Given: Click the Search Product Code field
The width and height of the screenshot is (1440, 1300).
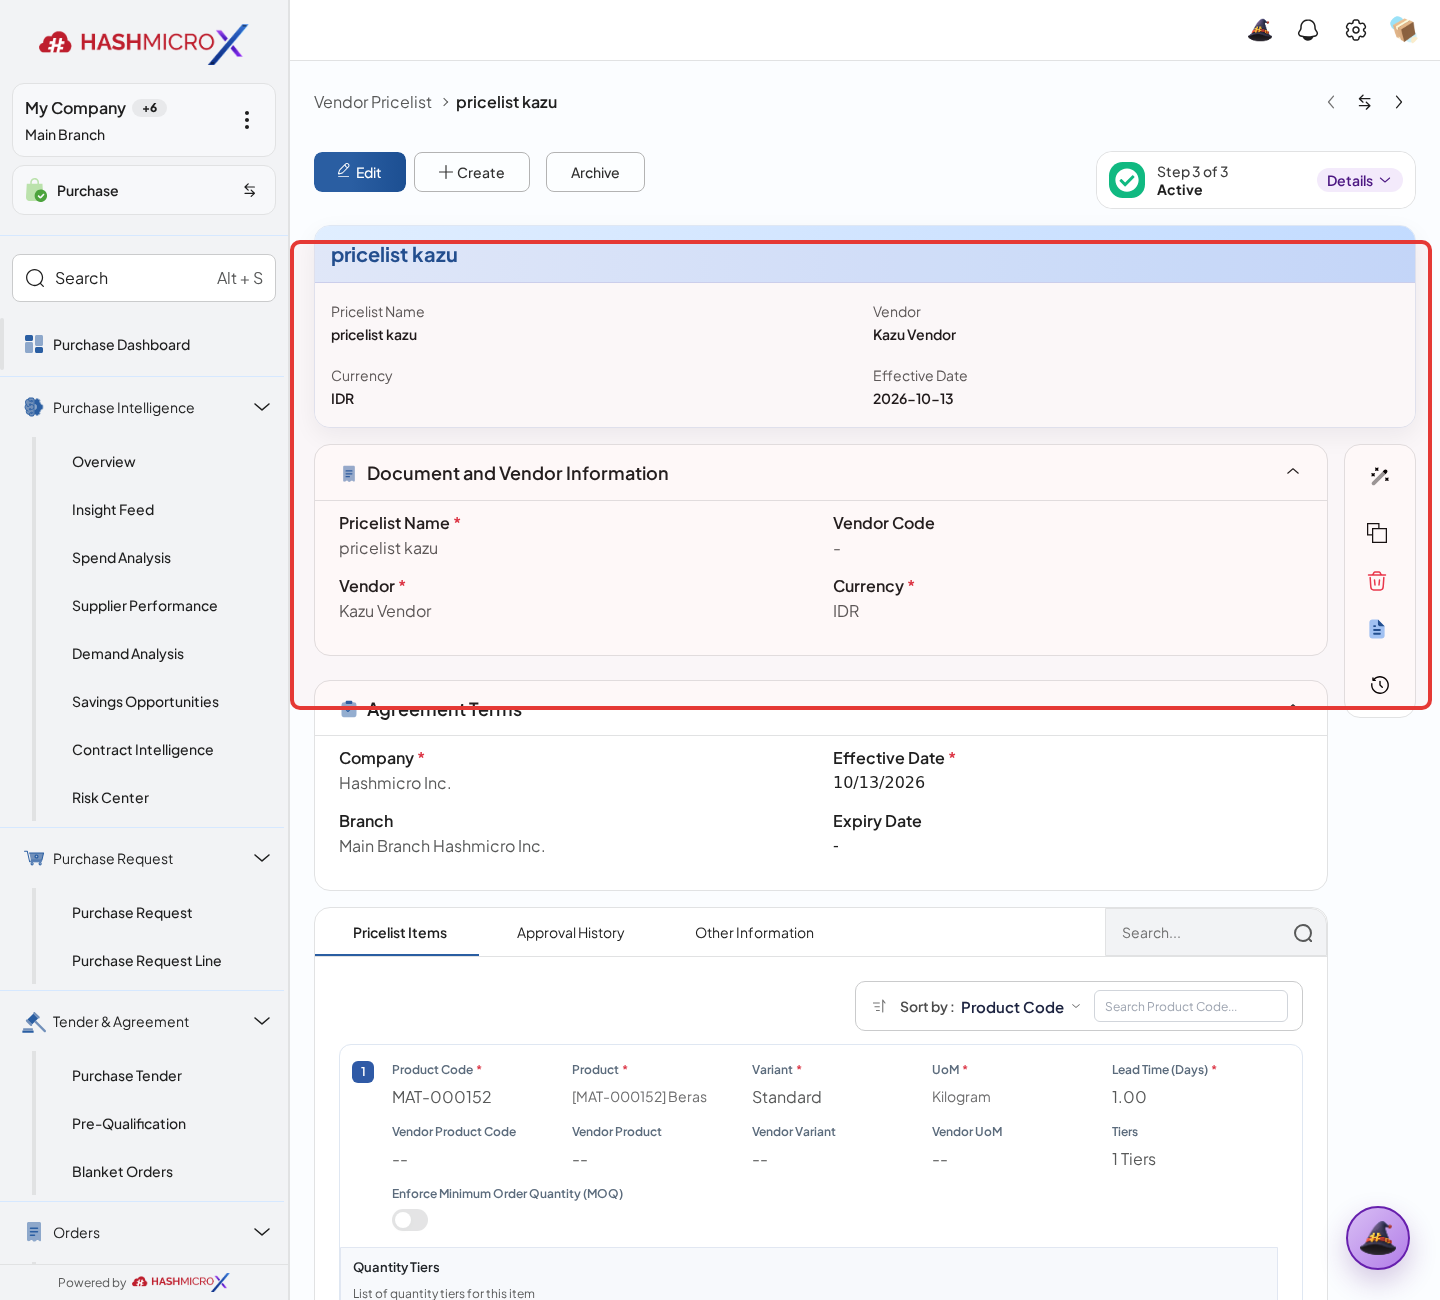Looking at the screenshot, I should (1191, 1006).
